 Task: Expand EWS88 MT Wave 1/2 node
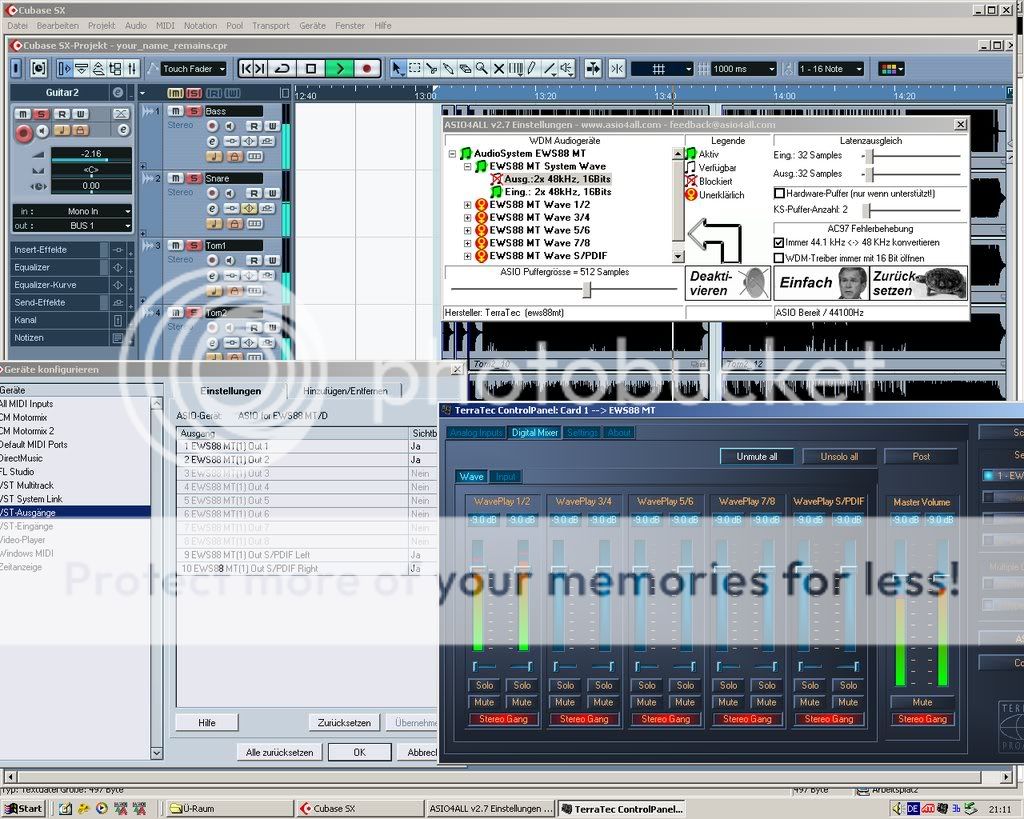(x=468, y=205)
